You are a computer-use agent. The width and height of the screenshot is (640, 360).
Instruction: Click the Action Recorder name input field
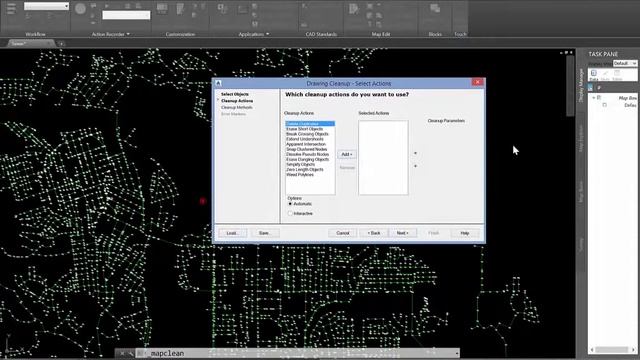[126, 15]
